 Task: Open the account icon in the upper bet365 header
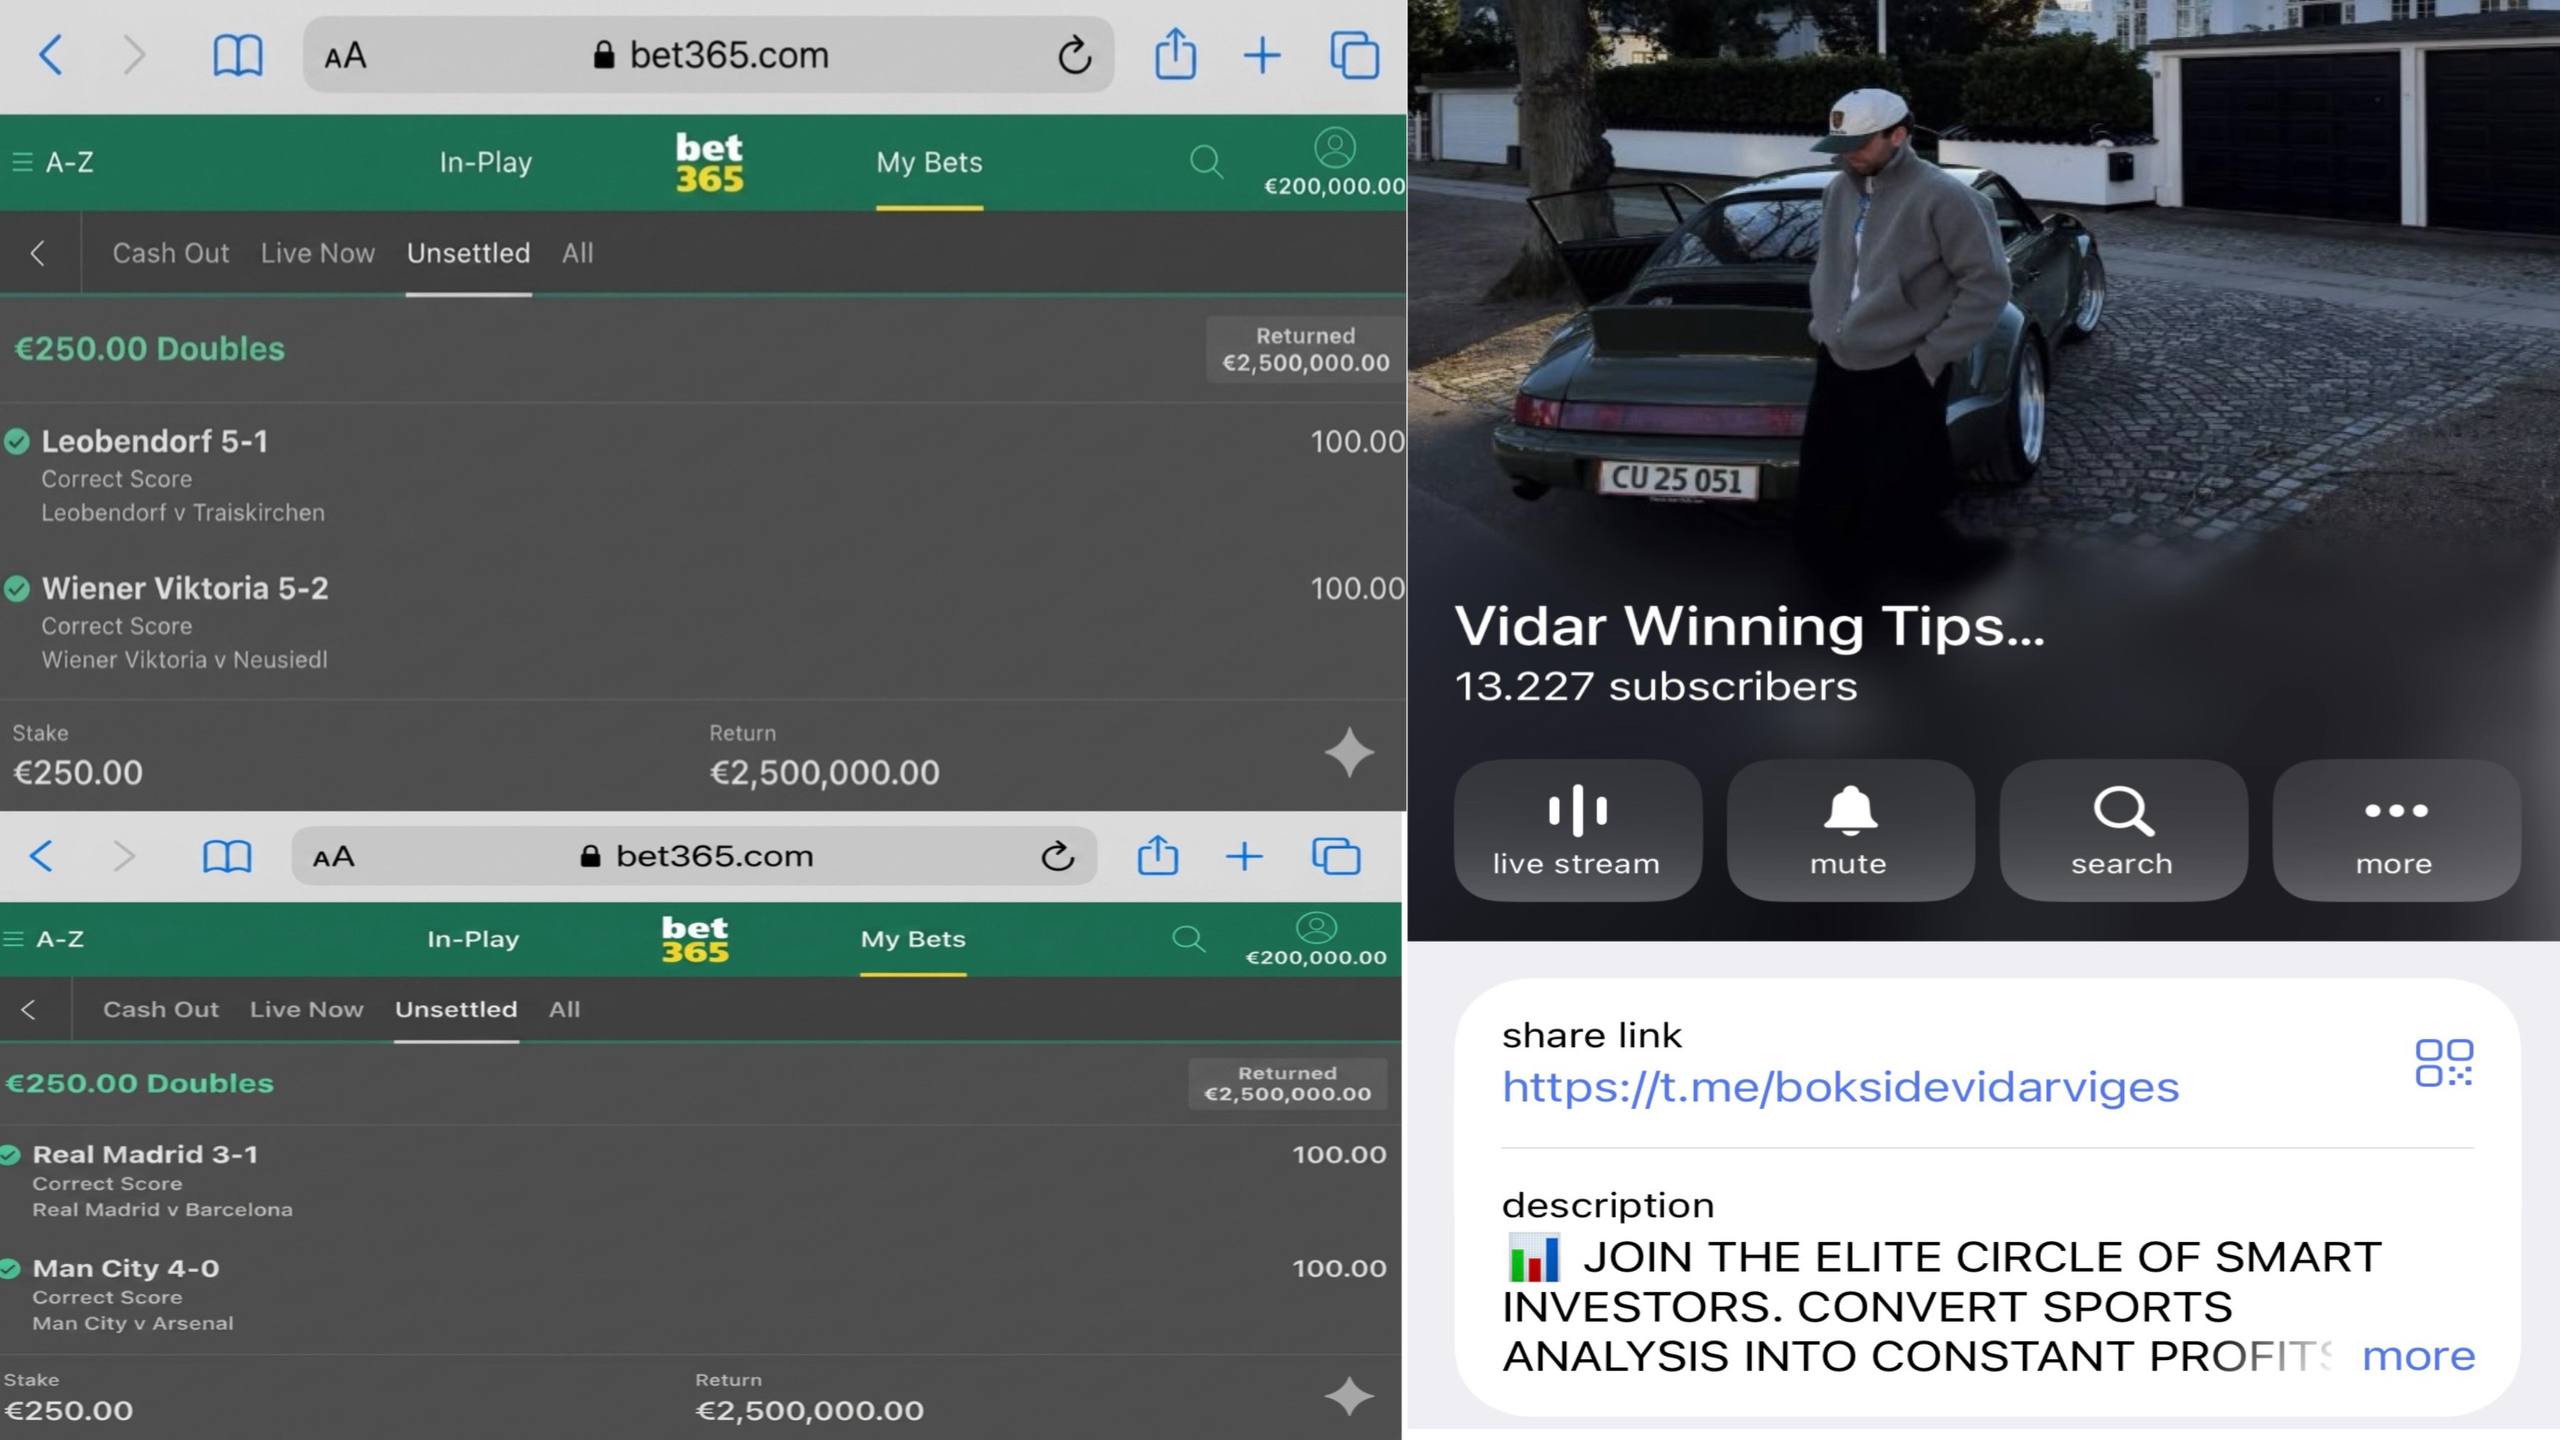click(1334, 148)
